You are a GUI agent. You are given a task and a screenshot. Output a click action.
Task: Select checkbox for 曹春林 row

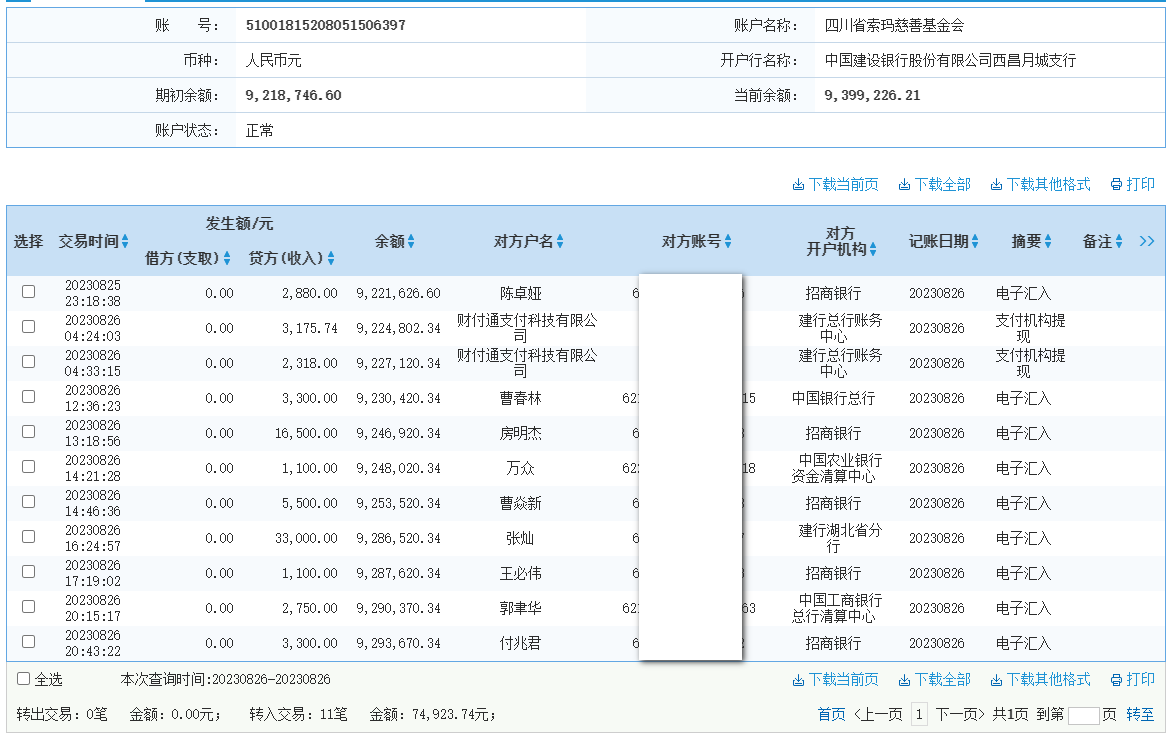click(x=28, y=397)
